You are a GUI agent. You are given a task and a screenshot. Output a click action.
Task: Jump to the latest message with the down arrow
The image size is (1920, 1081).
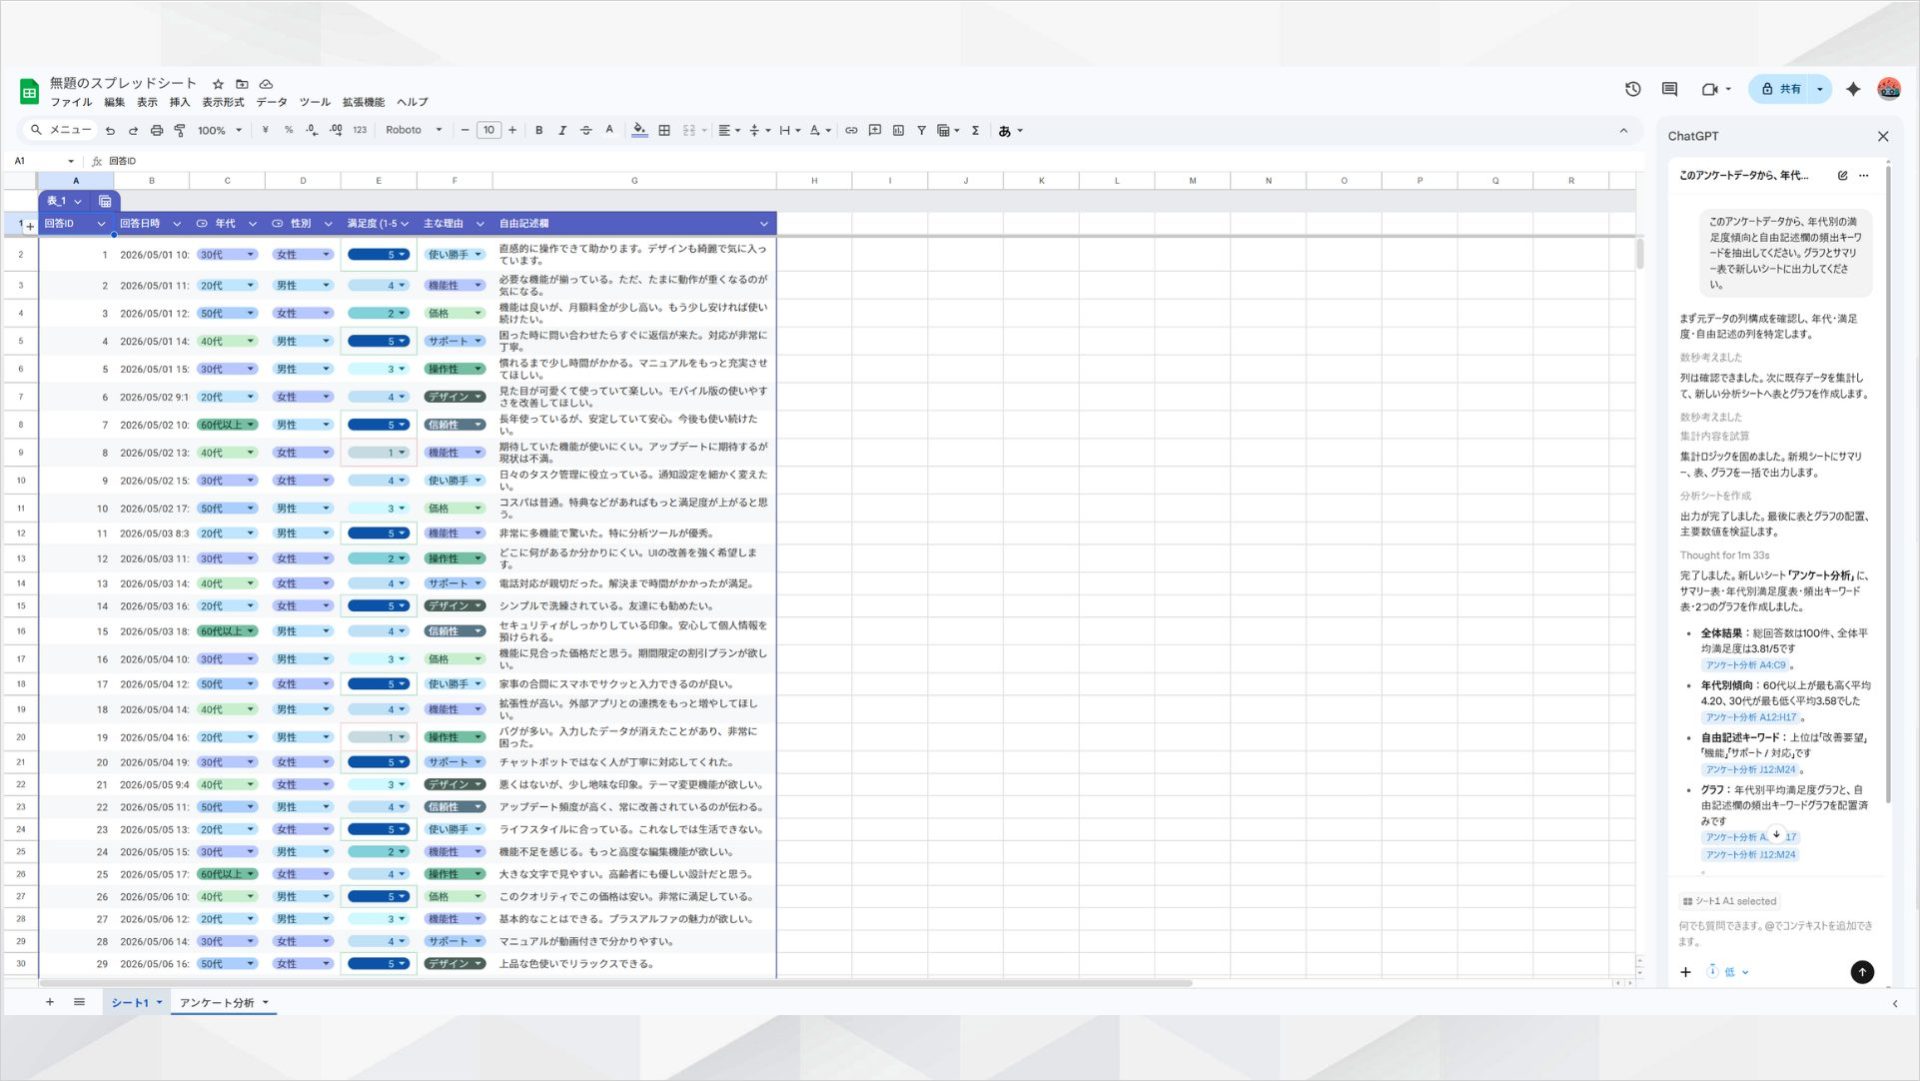click(1776, 834)
